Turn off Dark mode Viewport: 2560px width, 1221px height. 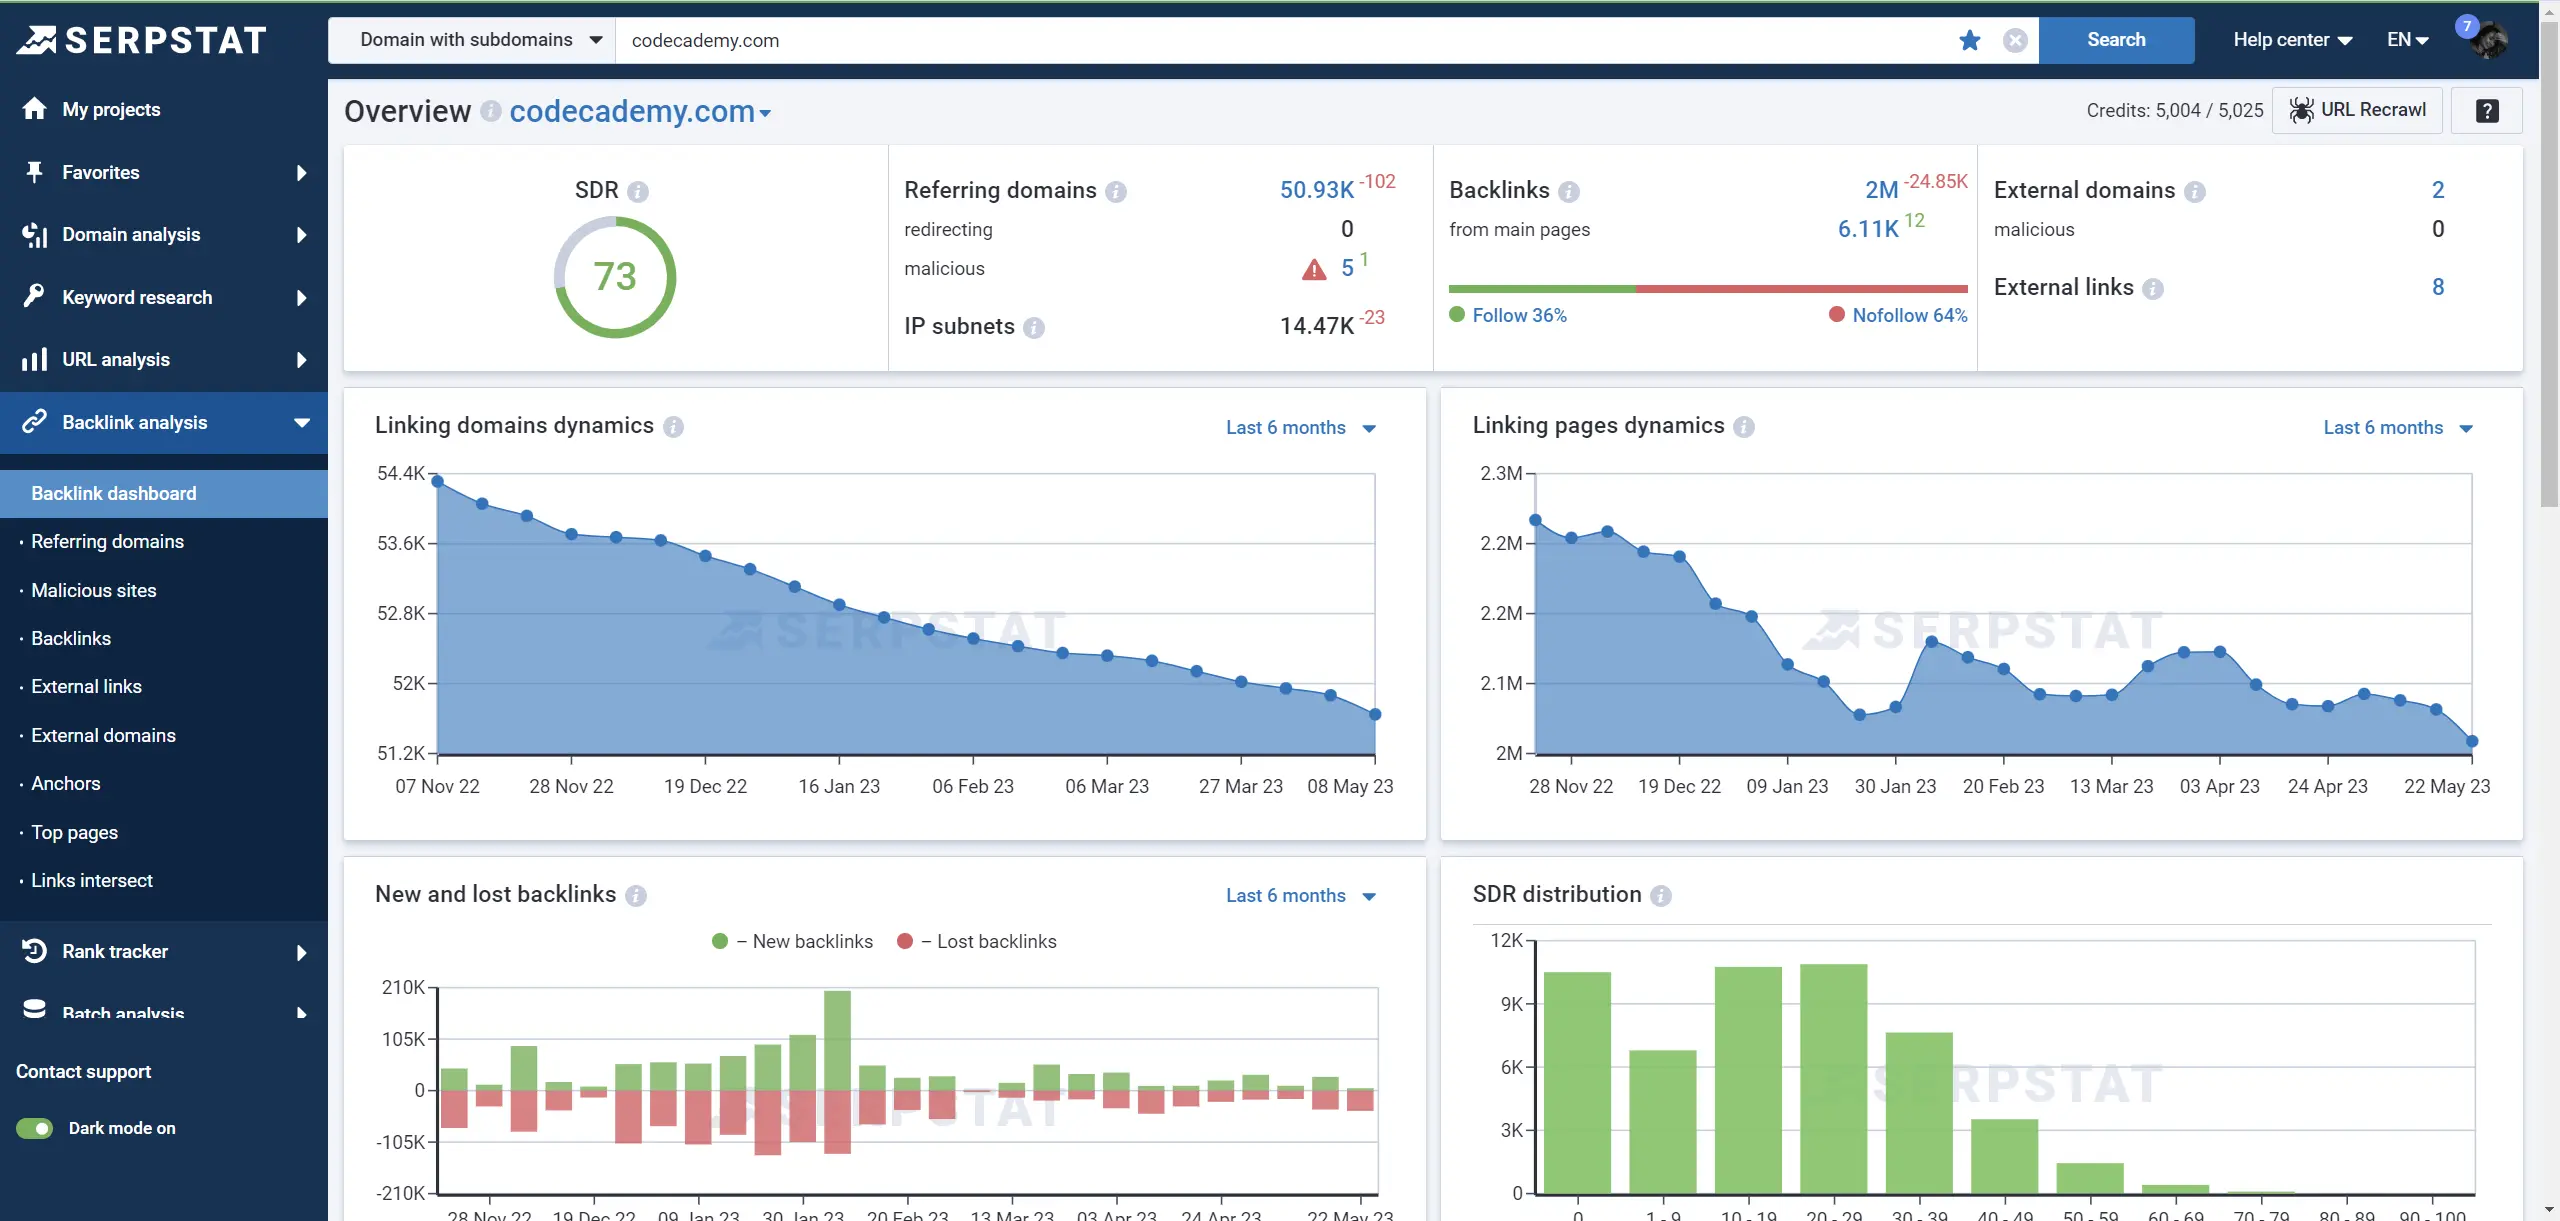click(33, 1127)
